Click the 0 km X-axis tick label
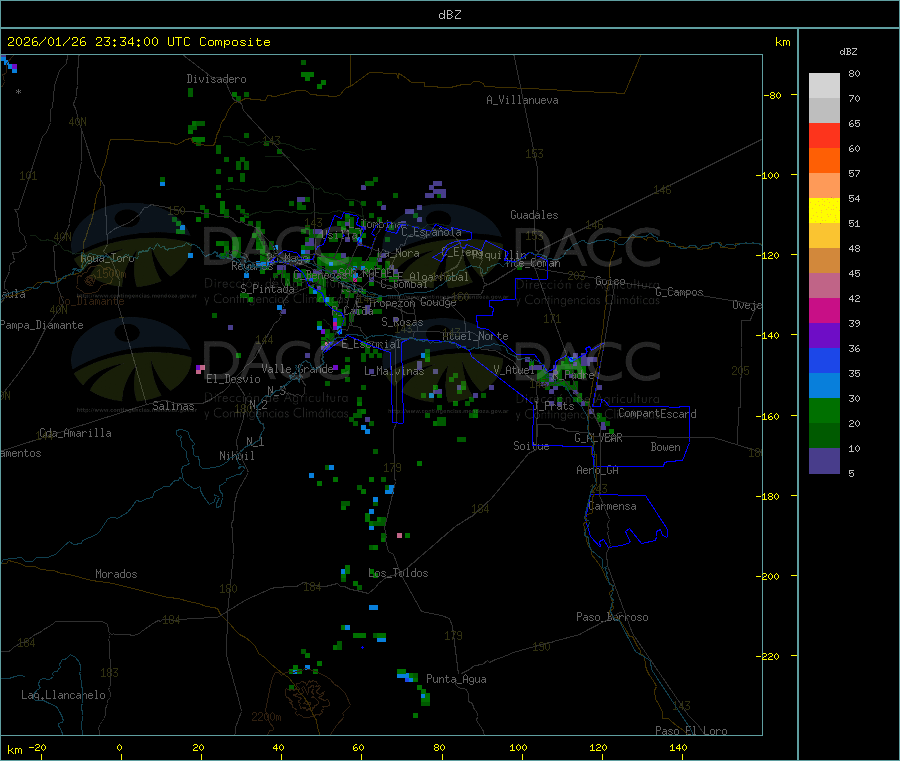The height and width of the screenshot is (761, 900). pos(119,748)
